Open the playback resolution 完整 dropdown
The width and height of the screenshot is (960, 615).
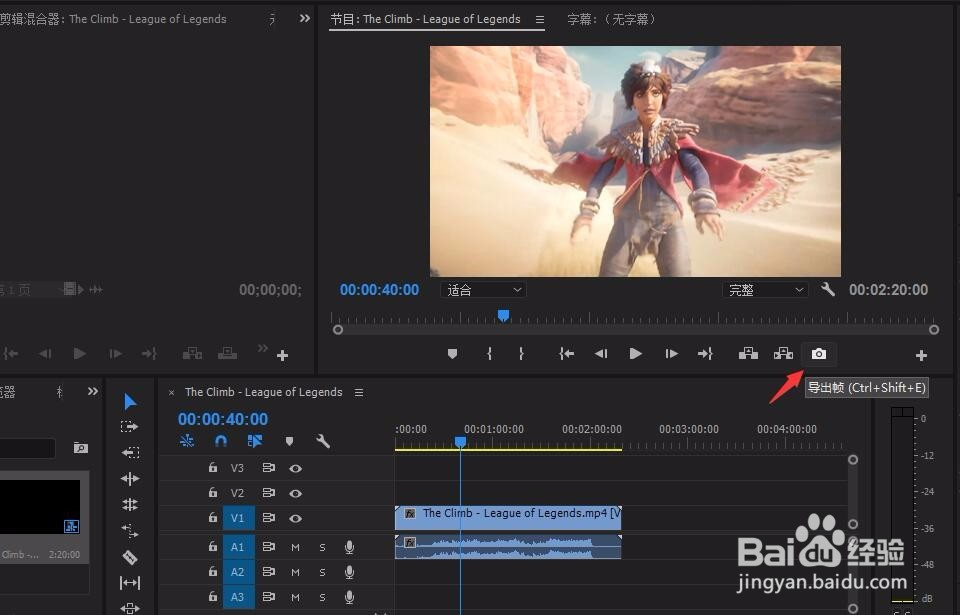(765, 290)
